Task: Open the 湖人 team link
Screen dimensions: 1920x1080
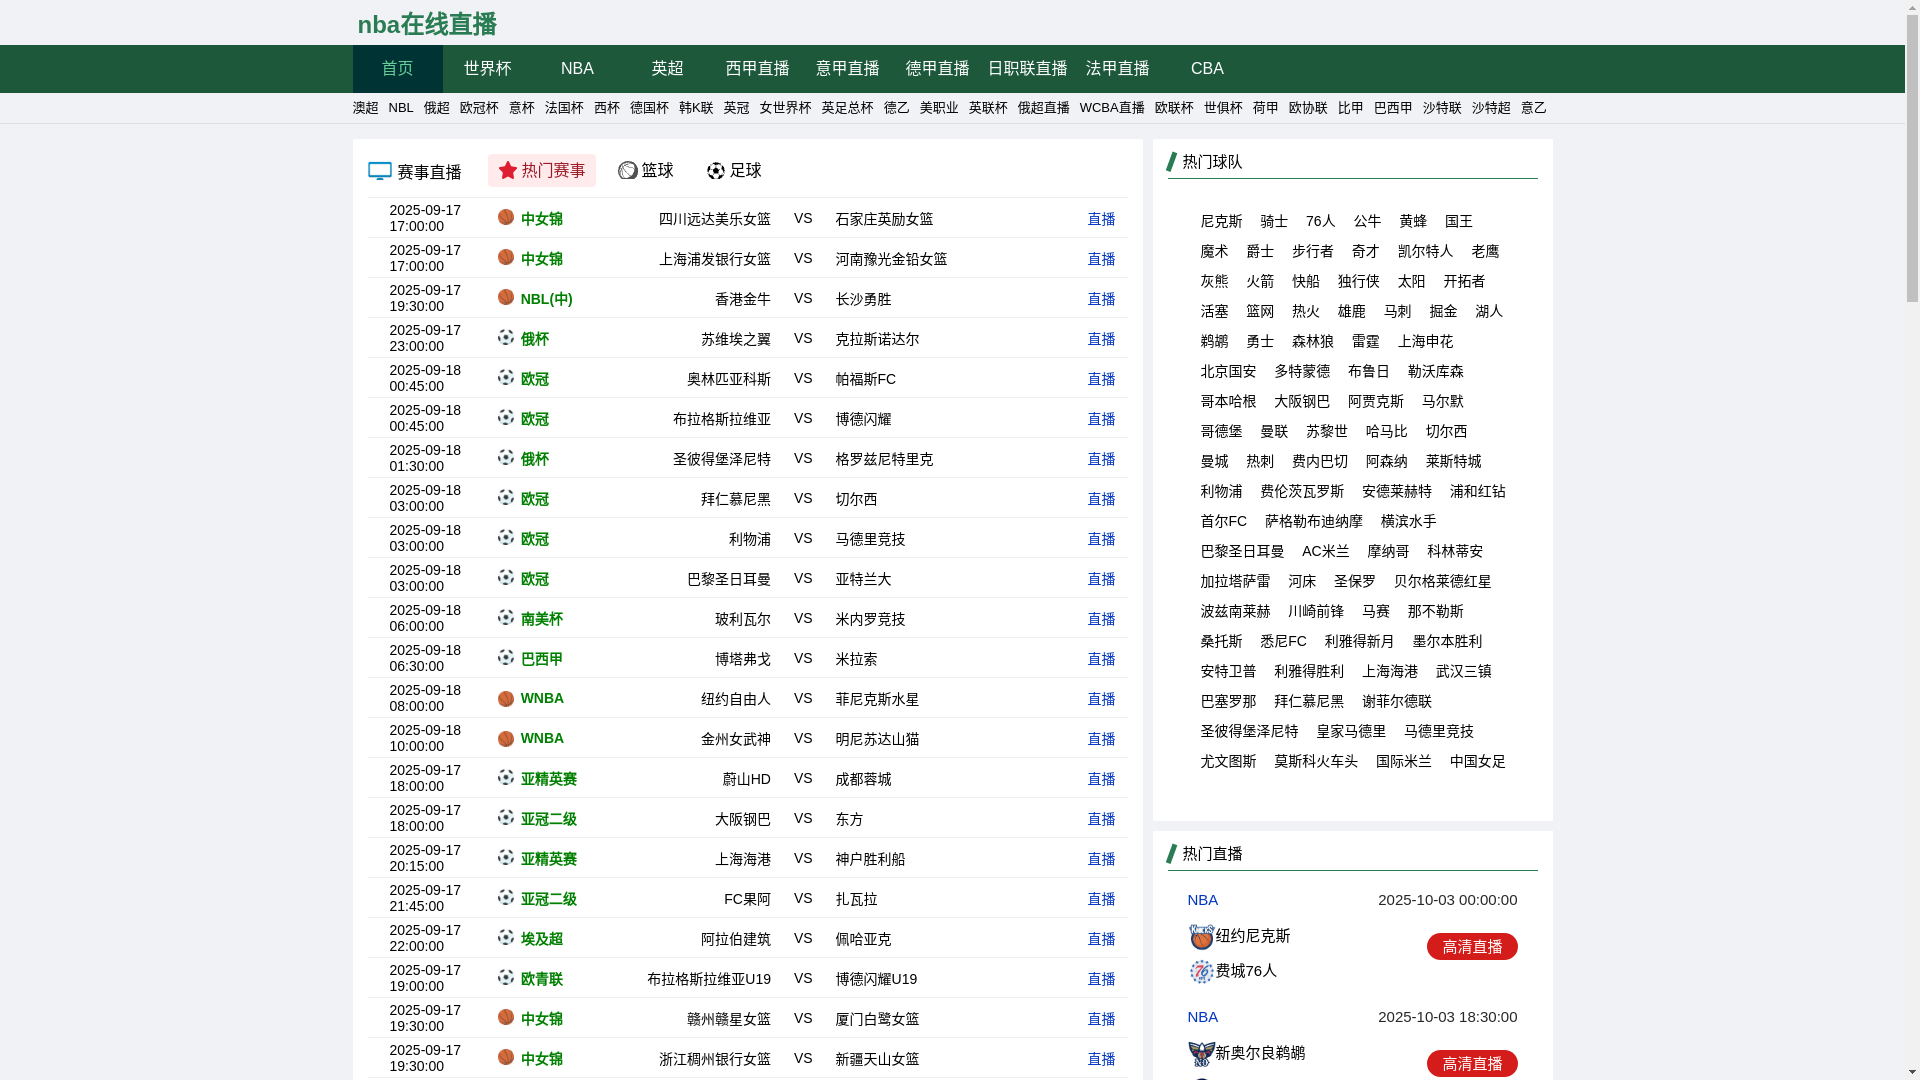Action: point(1489,311)
